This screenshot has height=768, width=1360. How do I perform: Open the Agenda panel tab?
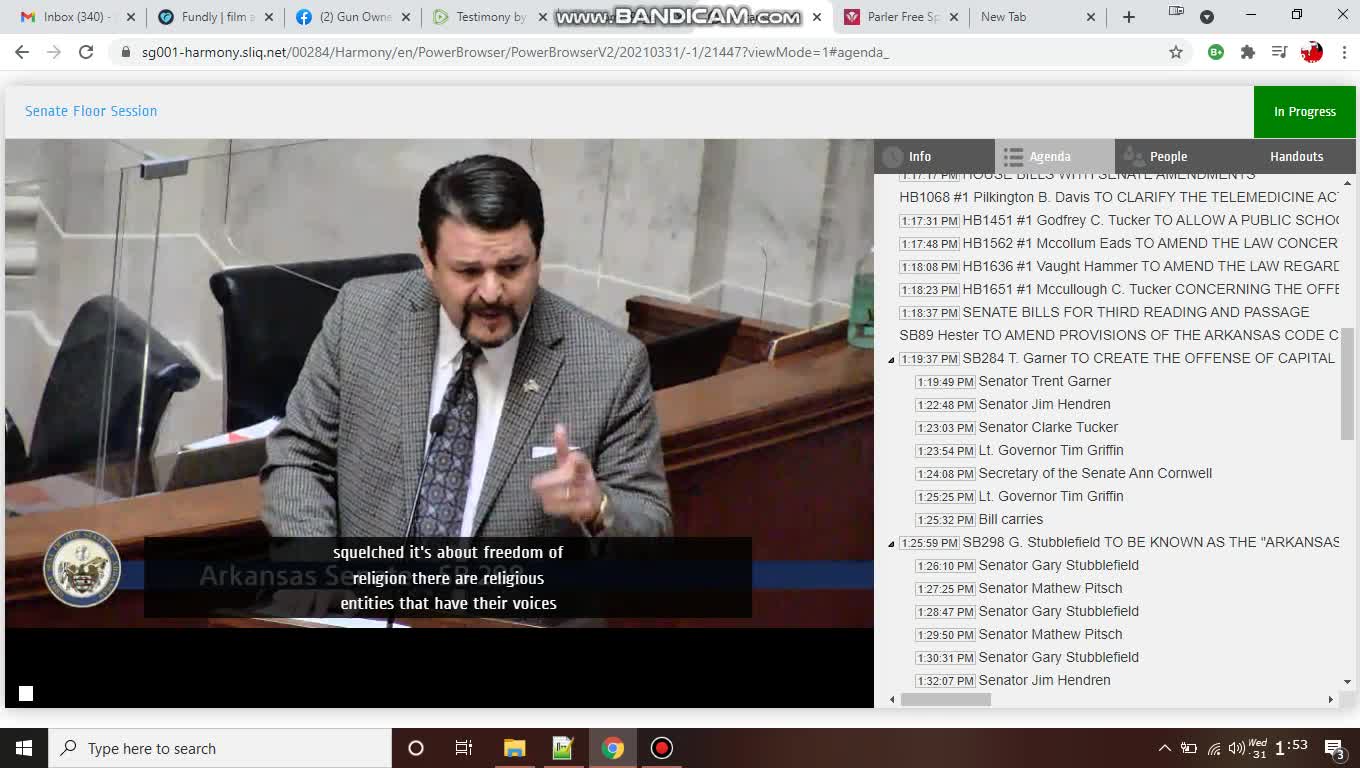(x=1054, y=156)
